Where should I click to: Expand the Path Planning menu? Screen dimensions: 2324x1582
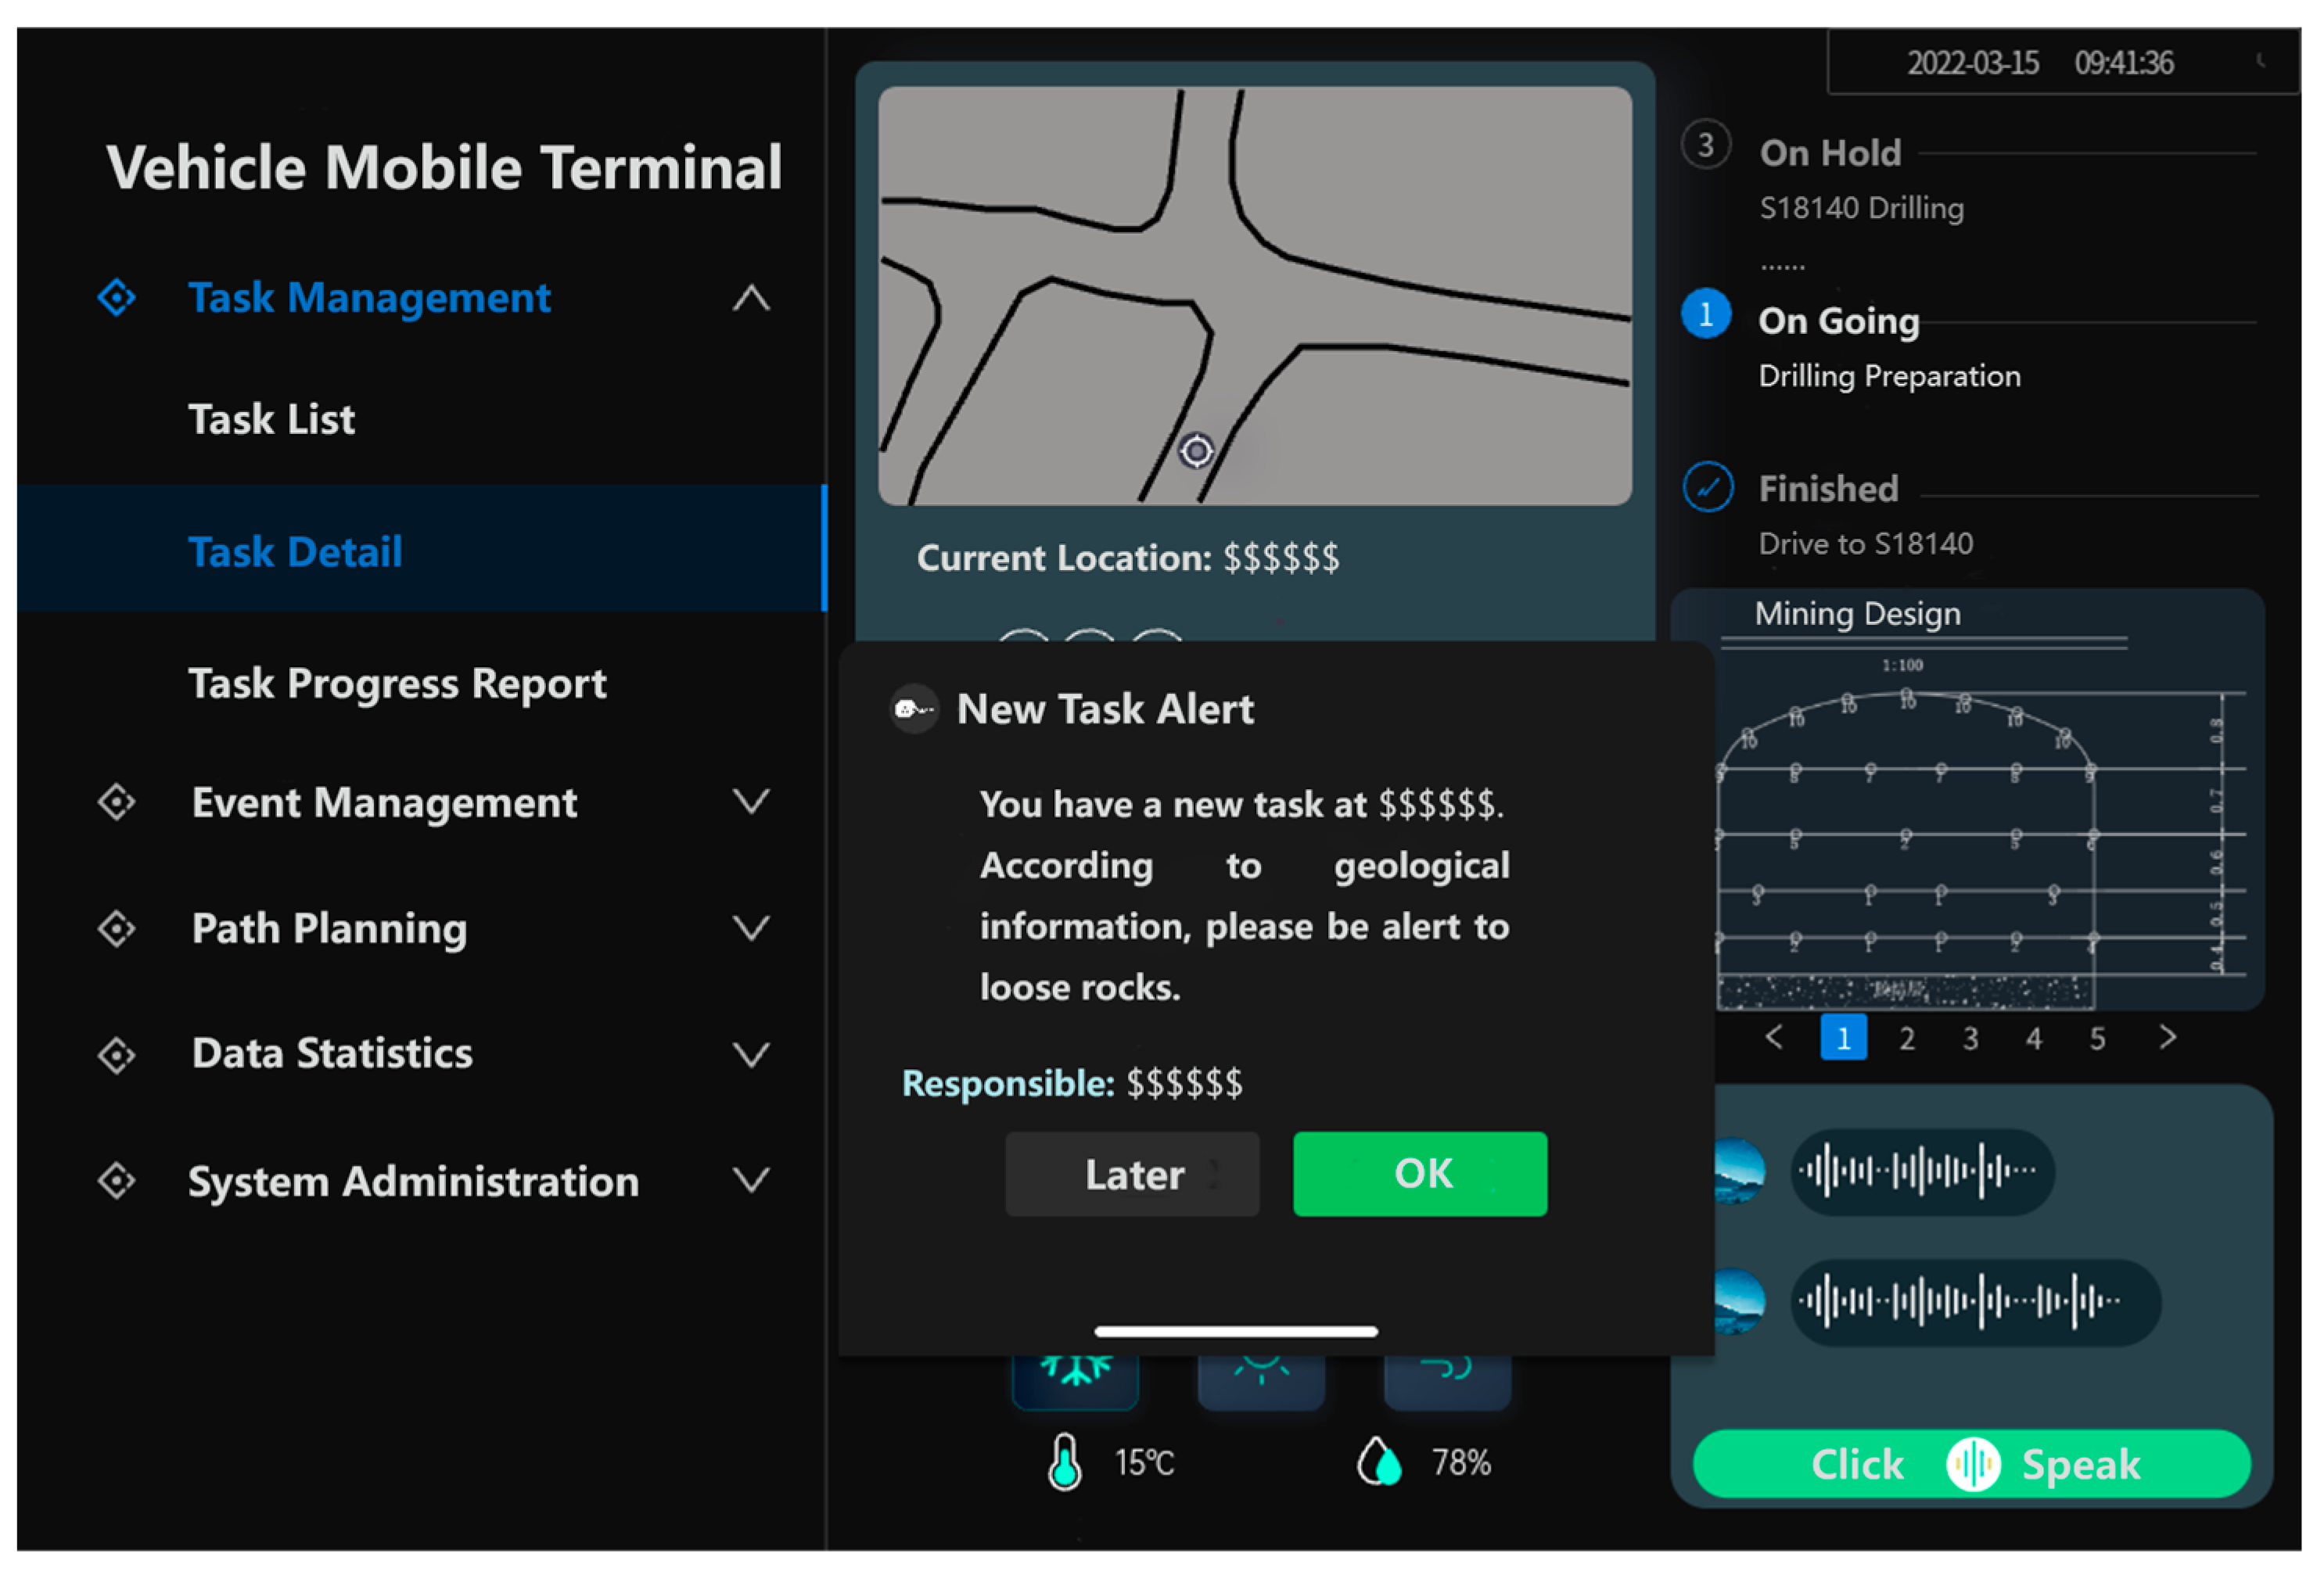(x=751, y=928)
